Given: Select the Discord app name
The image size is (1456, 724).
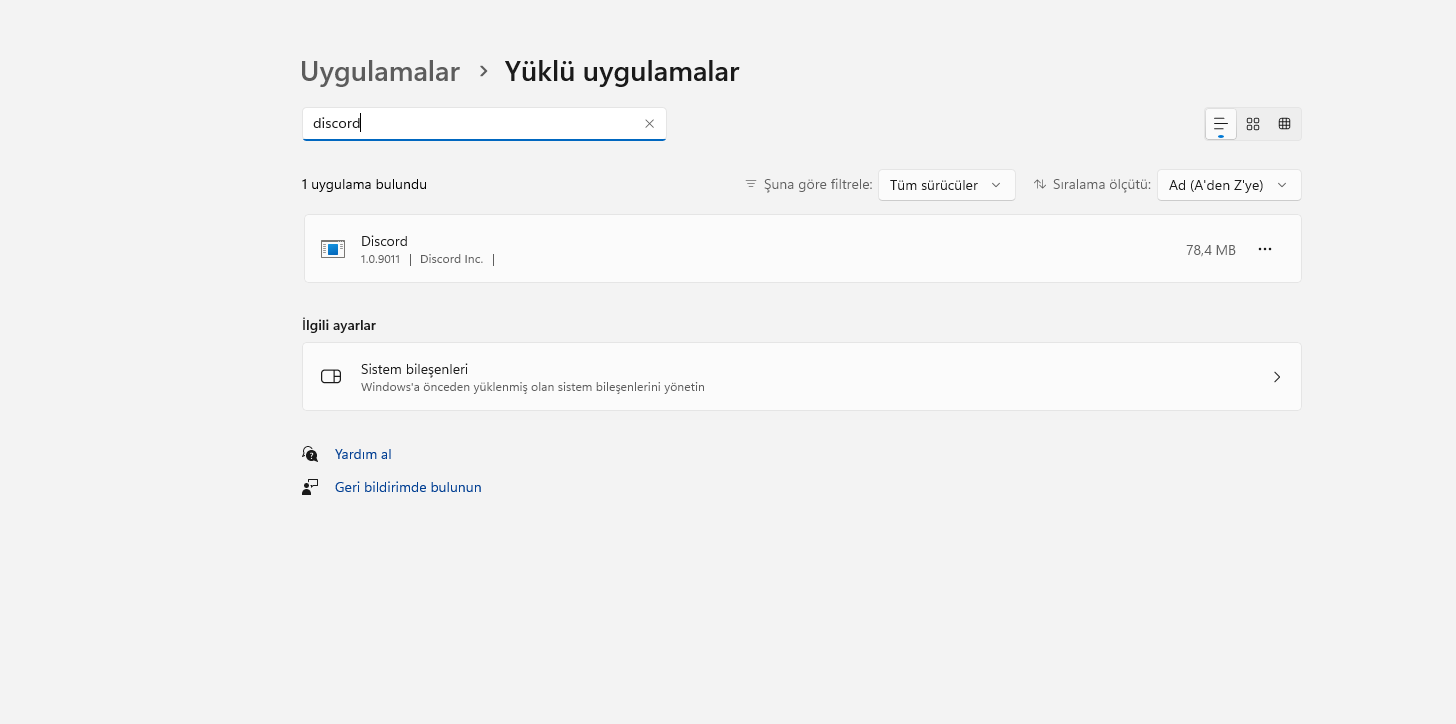Looking at the screenshot, I should click(x=384, y=241).
